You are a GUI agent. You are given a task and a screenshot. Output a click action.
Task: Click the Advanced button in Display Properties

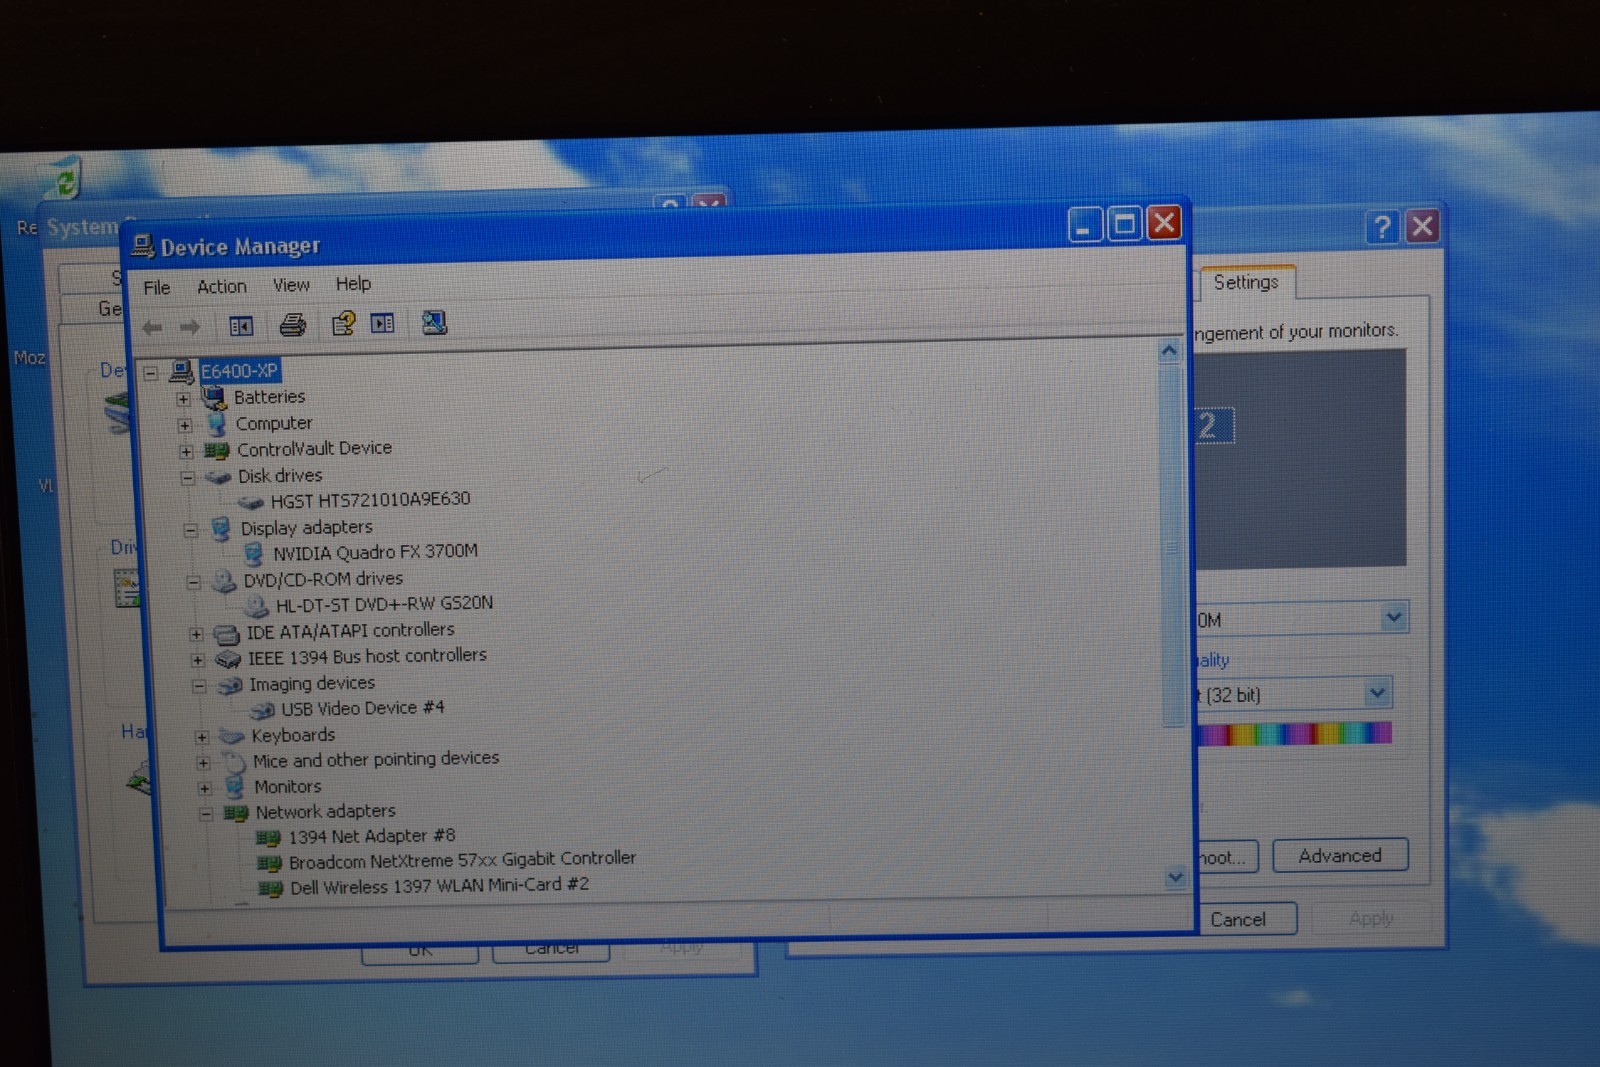(x=1340, y=856)
